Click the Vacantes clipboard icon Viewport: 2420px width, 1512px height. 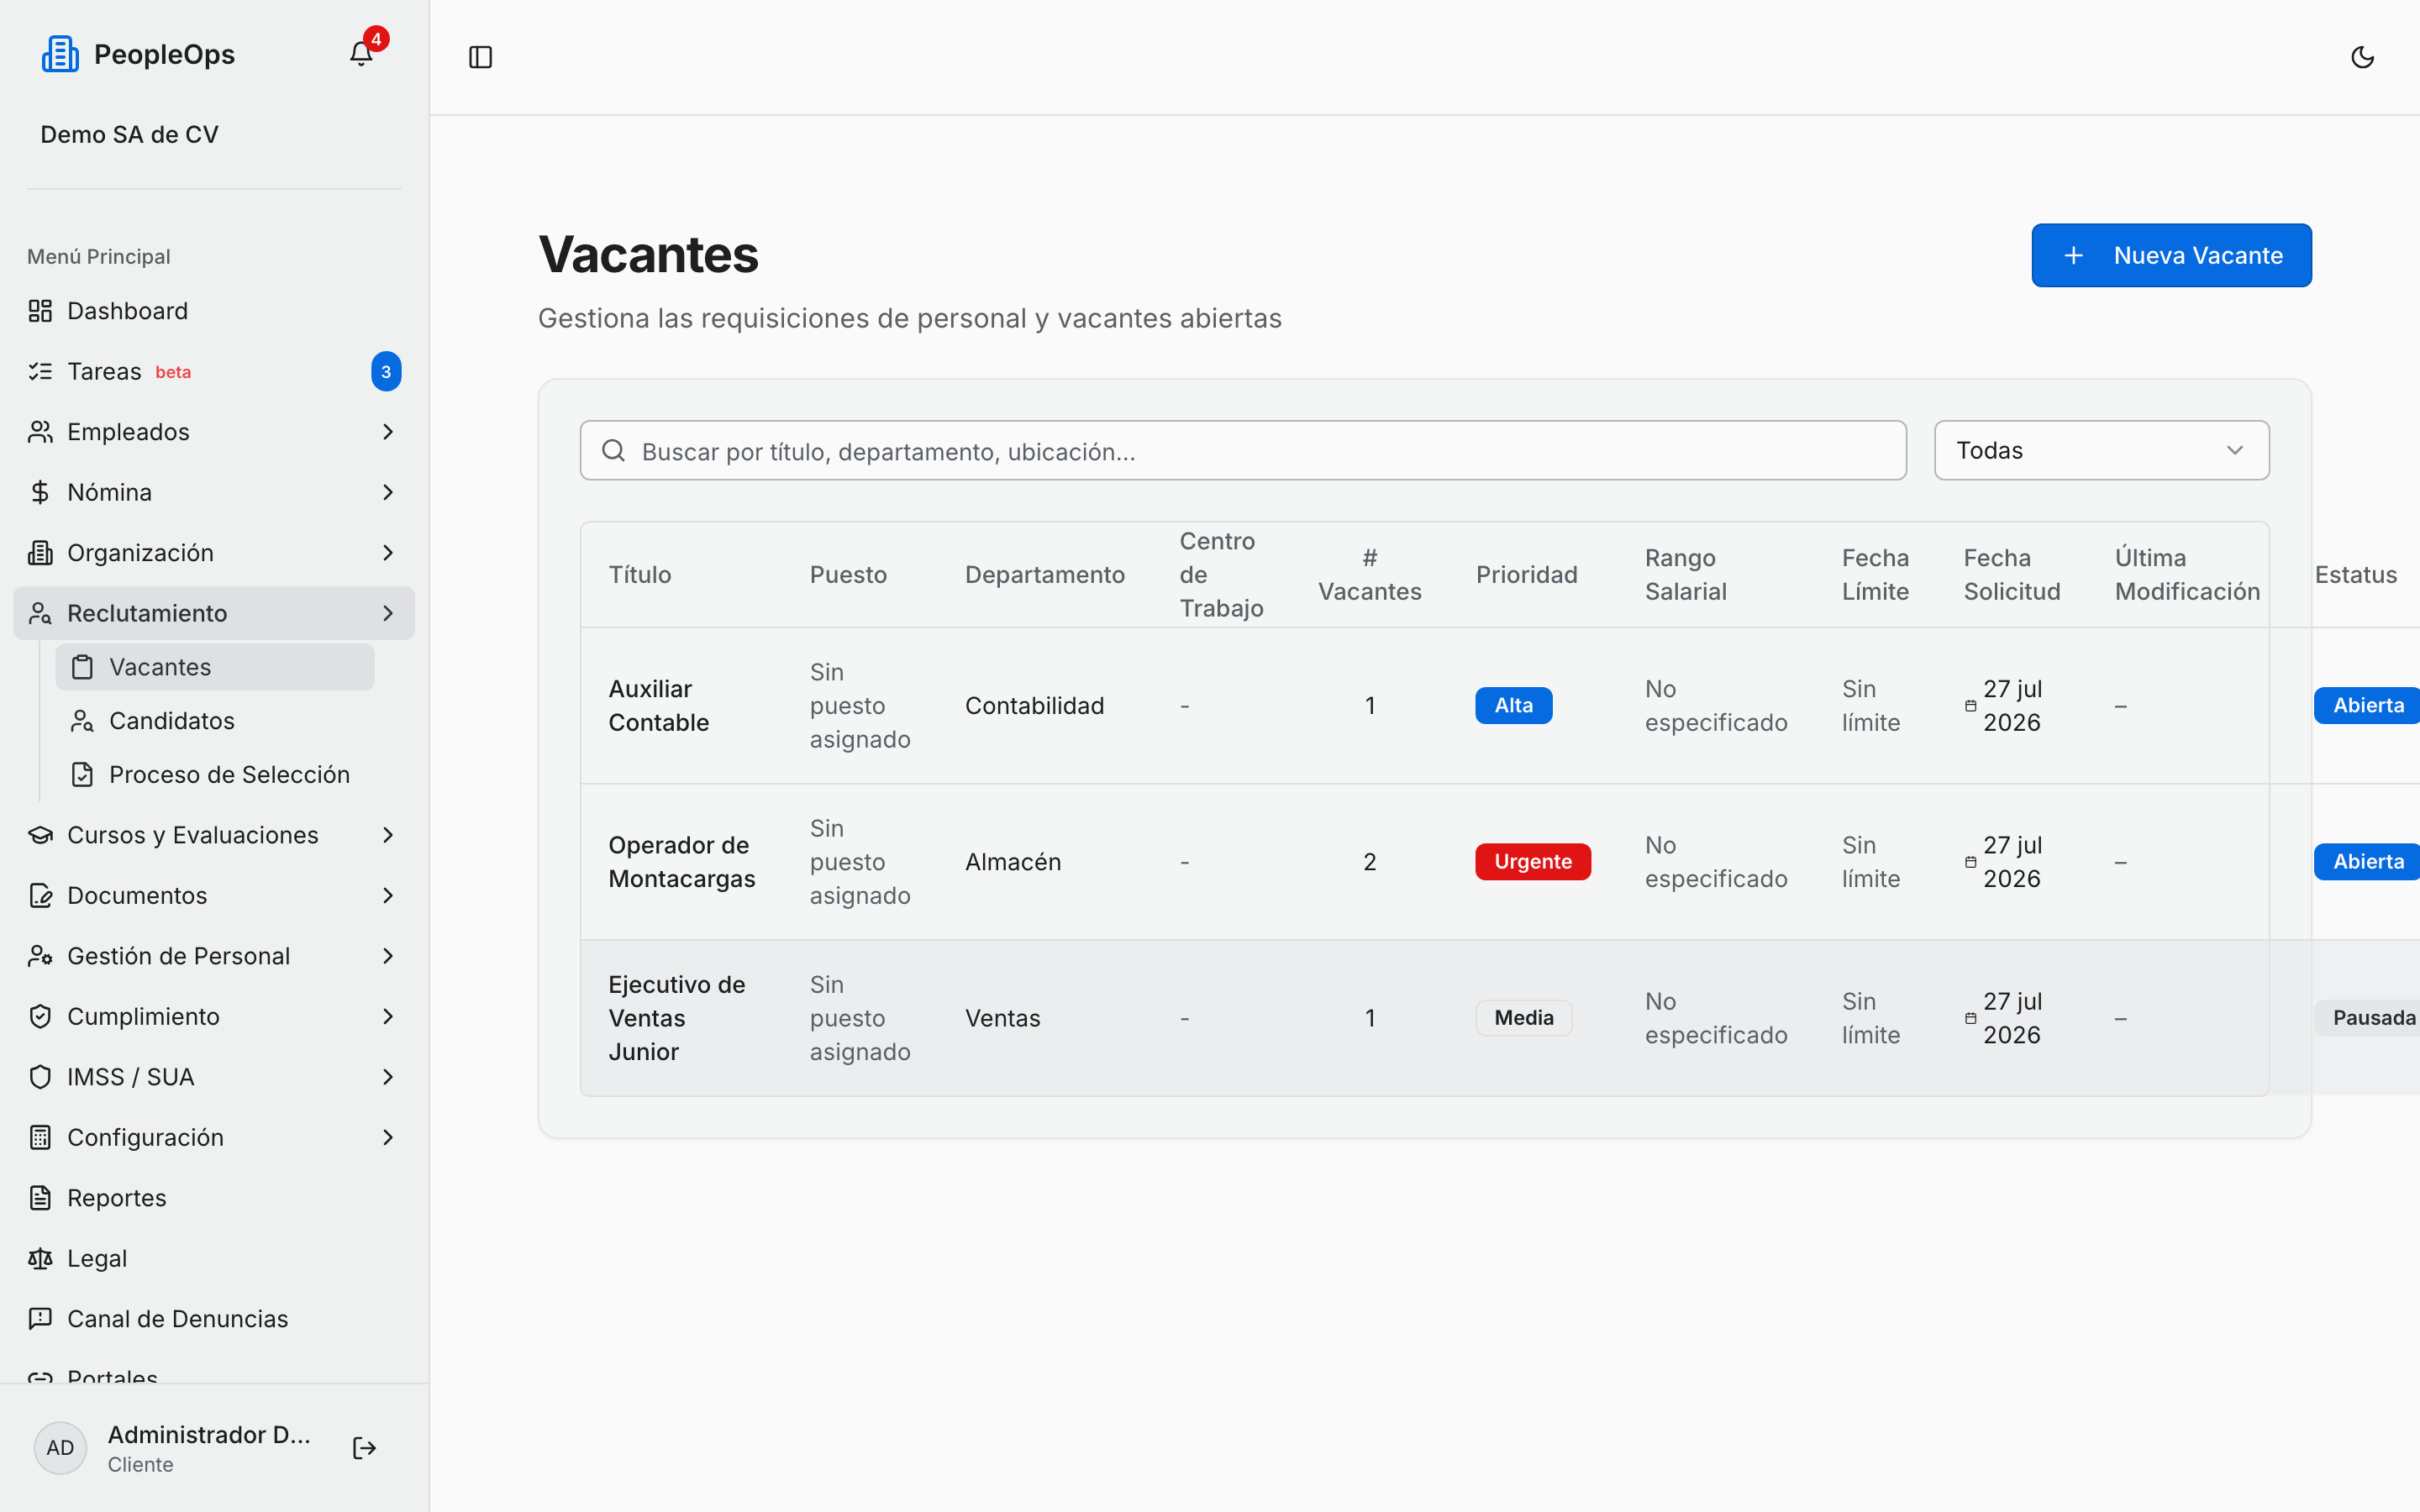click(82, 667)
